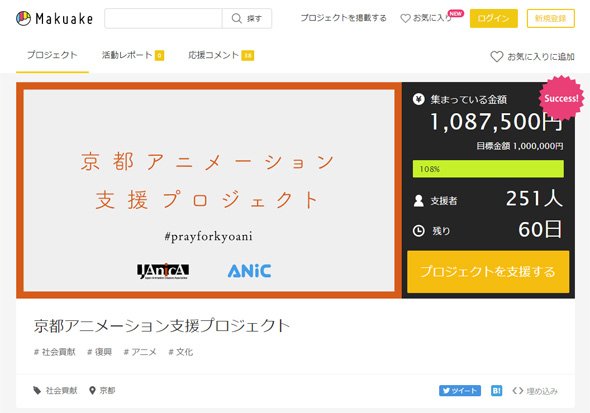The image size is (590, 413).
Task: Click the yellow ログイン button
Action: pyautogui.click(x=494, y=18)
